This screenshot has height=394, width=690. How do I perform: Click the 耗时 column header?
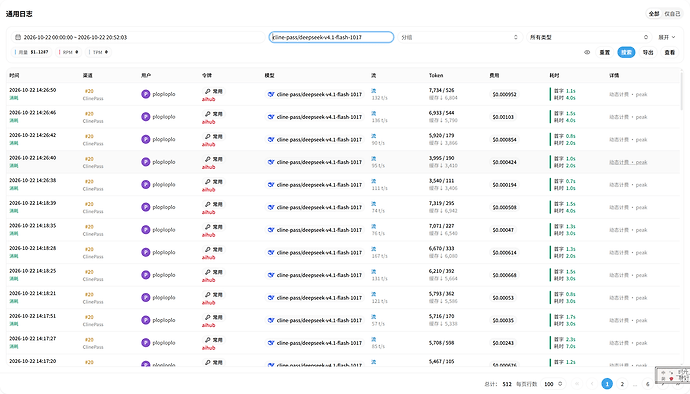554,75
